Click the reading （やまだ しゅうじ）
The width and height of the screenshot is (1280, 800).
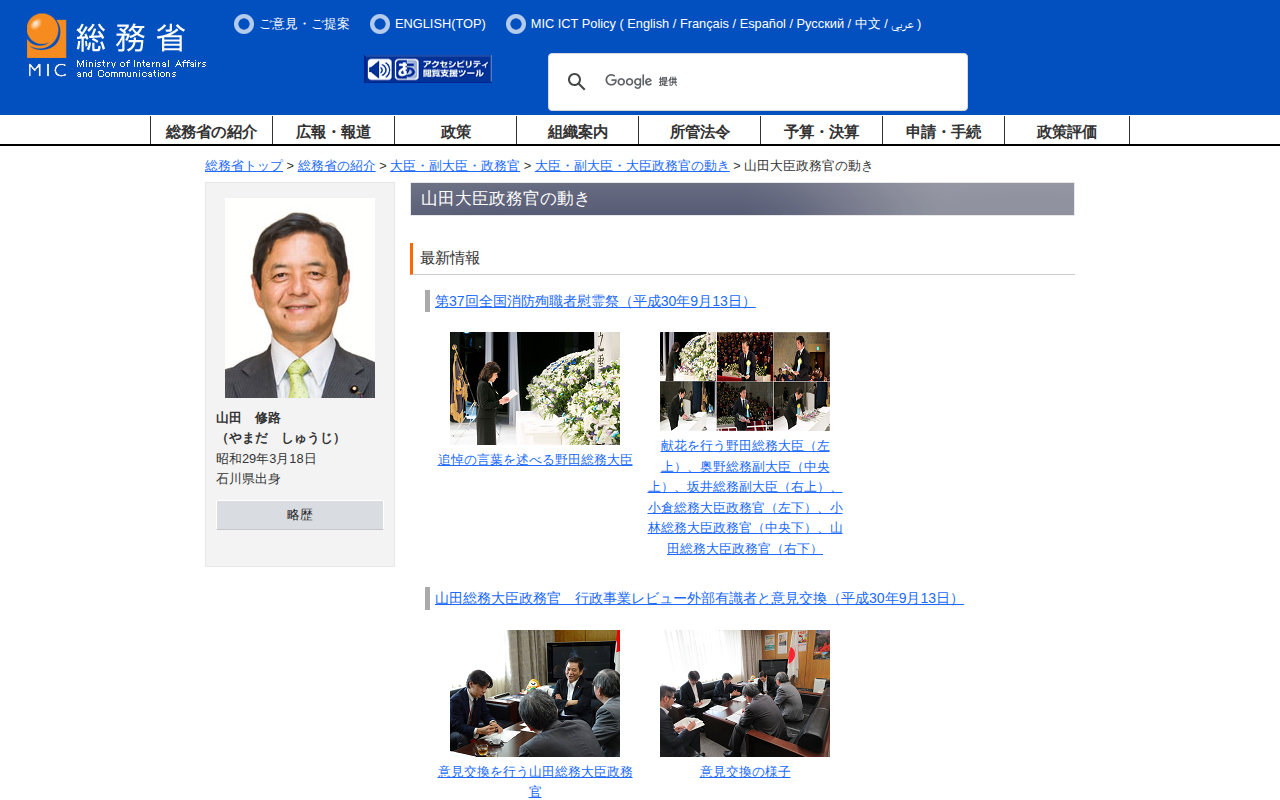tap(281, 438)
